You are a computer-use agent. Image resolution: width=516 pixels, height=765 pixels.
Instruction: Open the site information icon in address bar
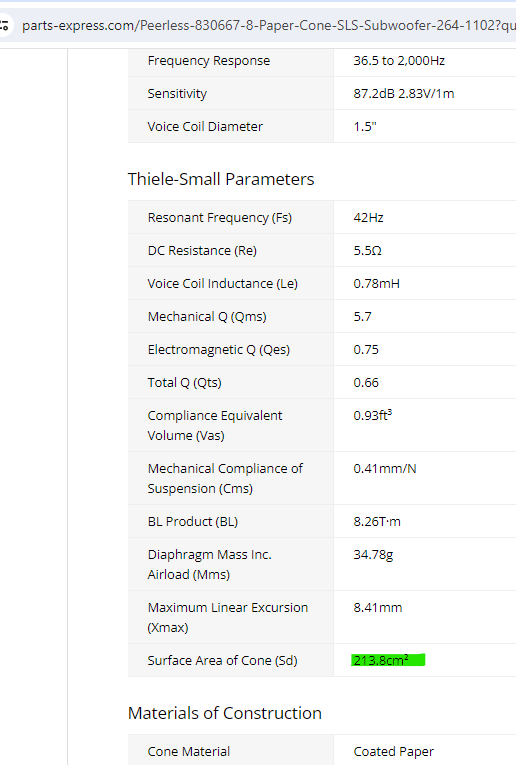tap(4, 25)
